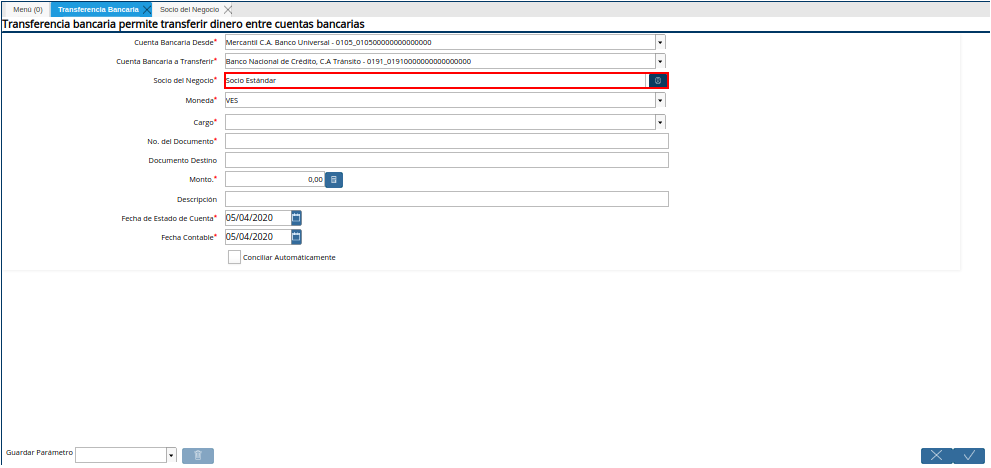The image size is (991, 468).
Task: Open calendar for Fecha Contable
Action: 296,237
